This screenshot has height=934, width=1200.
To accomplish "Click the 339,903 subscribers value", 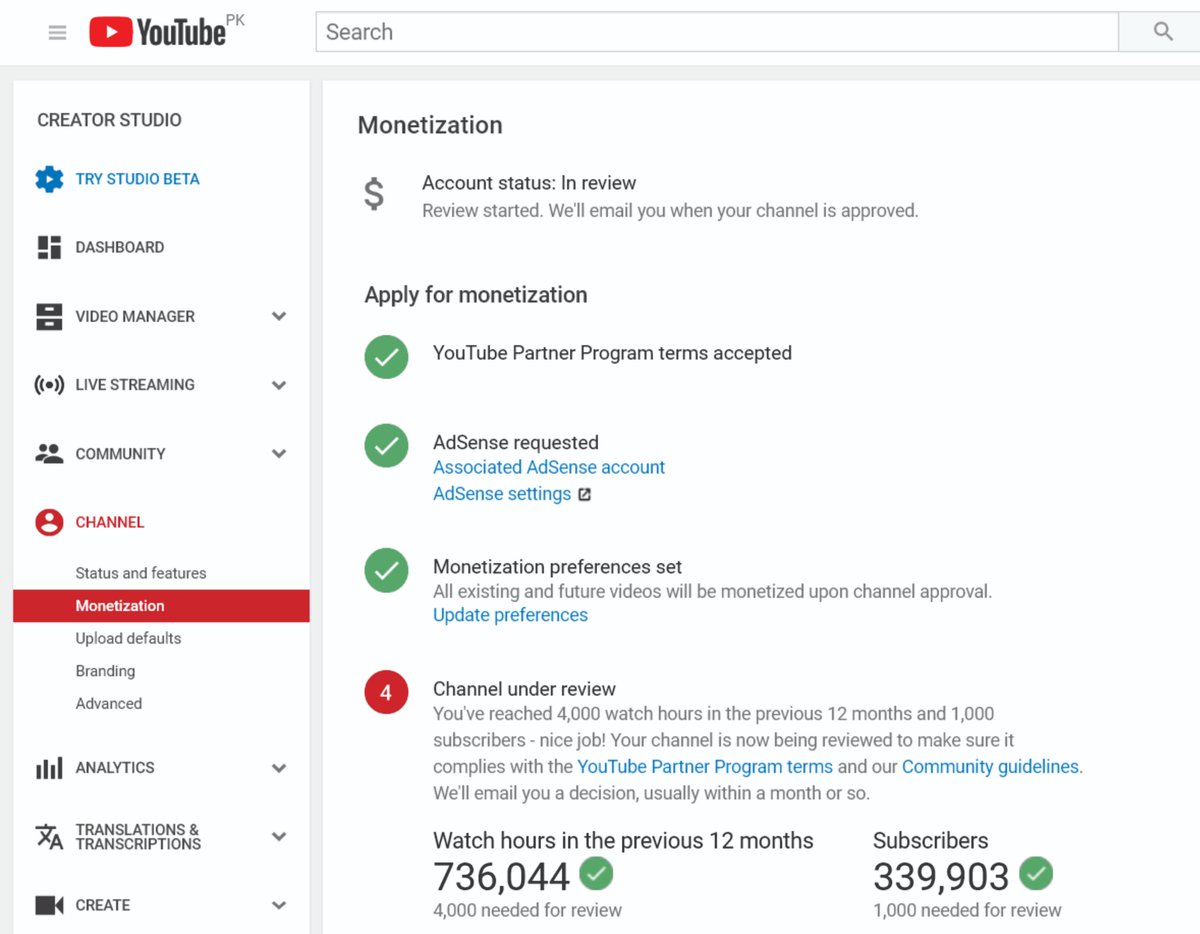I will coord(941,877).
